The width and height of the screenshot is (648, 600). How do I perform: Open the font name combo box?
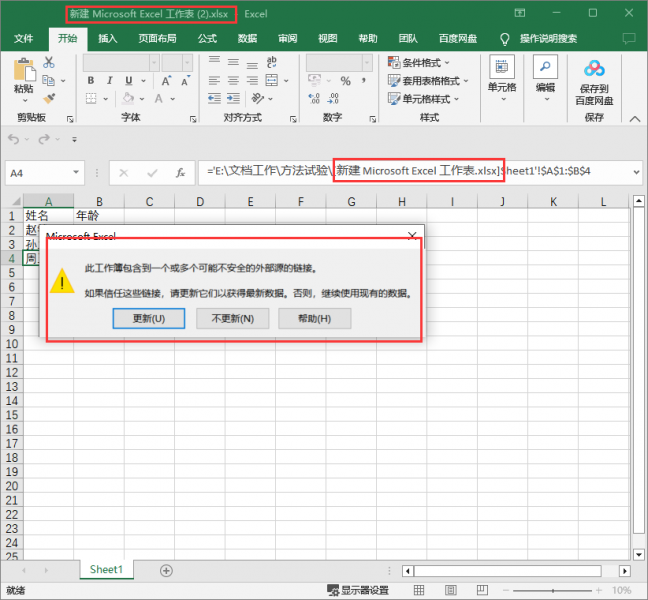coord(121,63)
